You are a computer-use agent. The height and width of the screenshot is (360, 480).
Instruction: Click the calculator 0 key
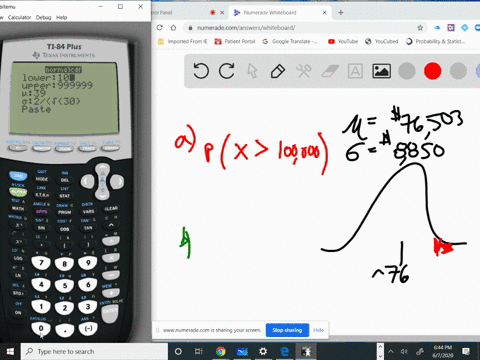[41, 328]
